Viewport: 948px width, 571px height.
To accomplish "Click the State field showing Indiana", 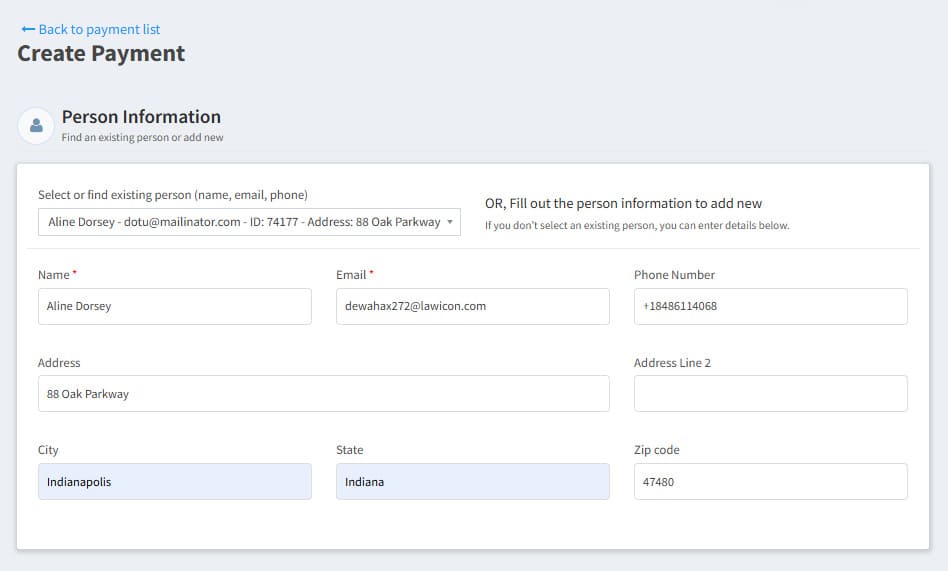I will point(473,481).
